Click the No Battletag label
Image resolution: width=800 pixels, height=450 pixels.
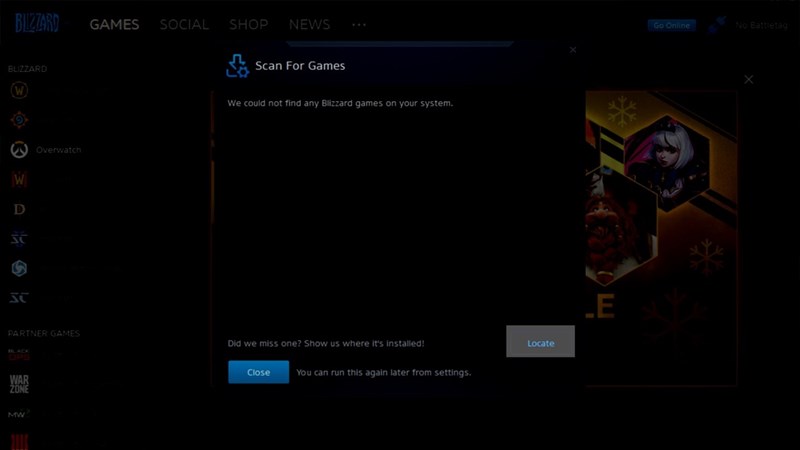pyautogui.click(x=761, y=25)
